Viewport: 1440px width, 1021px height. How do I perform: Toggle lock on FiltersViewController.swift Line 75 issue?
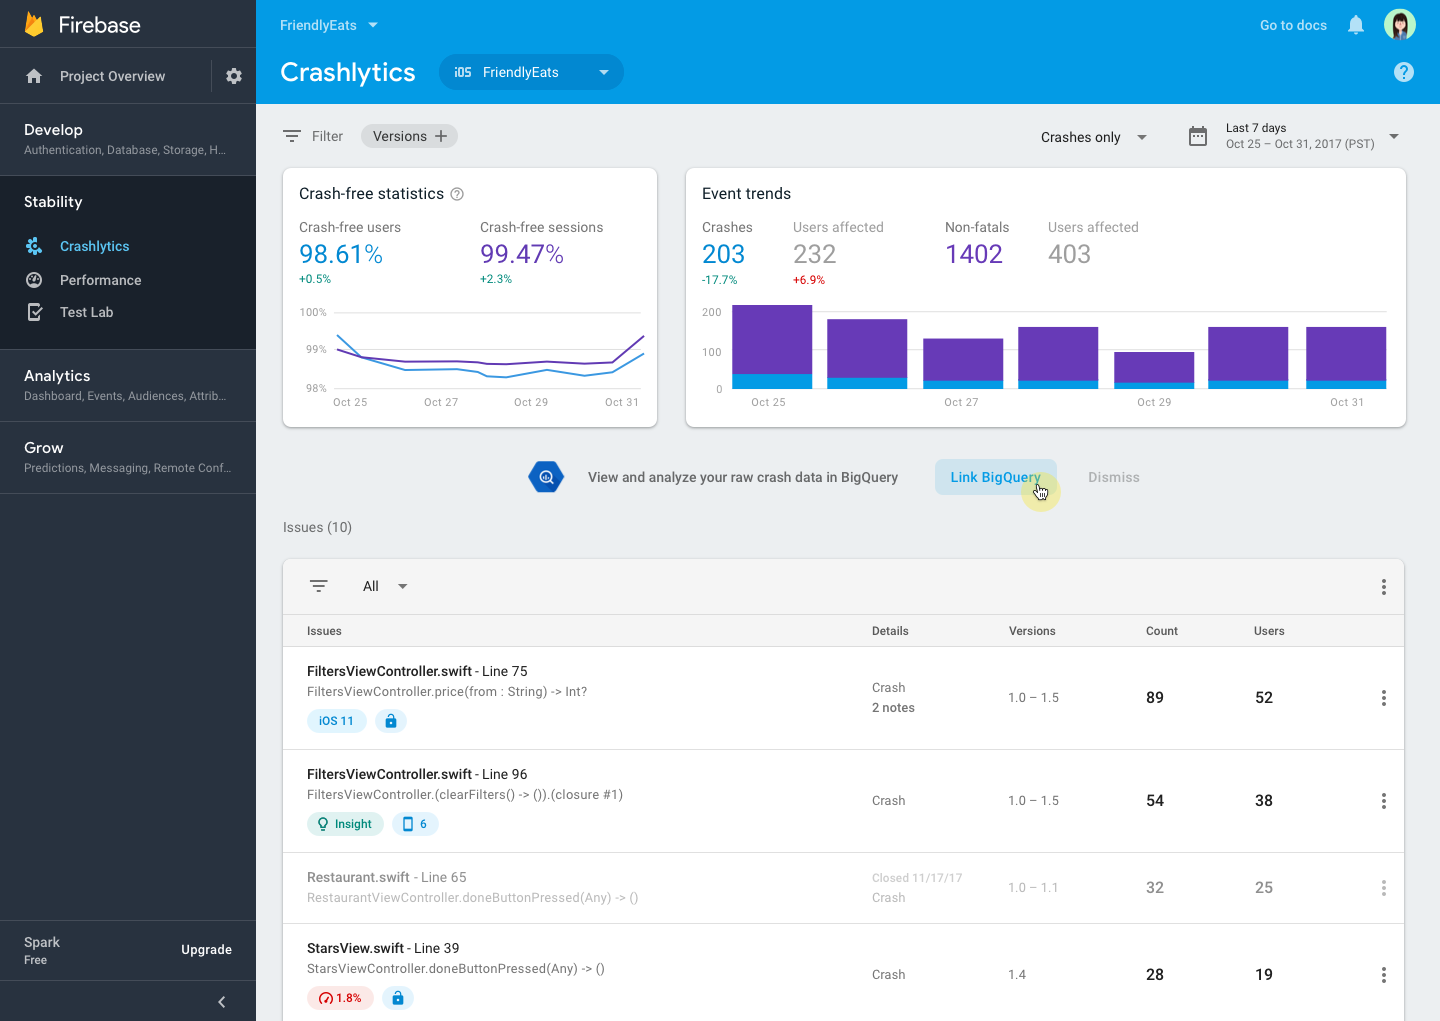[390, 720]
